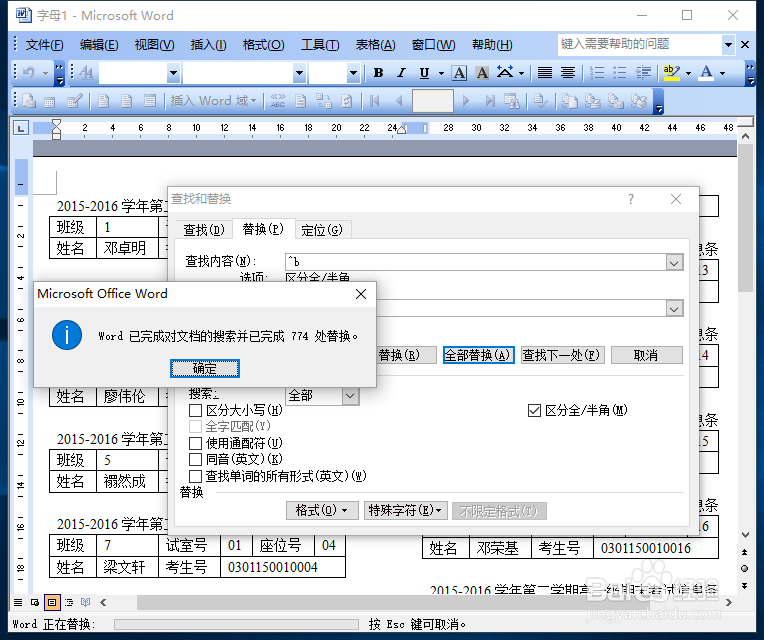Switch to the 定位 tab
The image size is (764, 640).
click(x=322, y=229)
